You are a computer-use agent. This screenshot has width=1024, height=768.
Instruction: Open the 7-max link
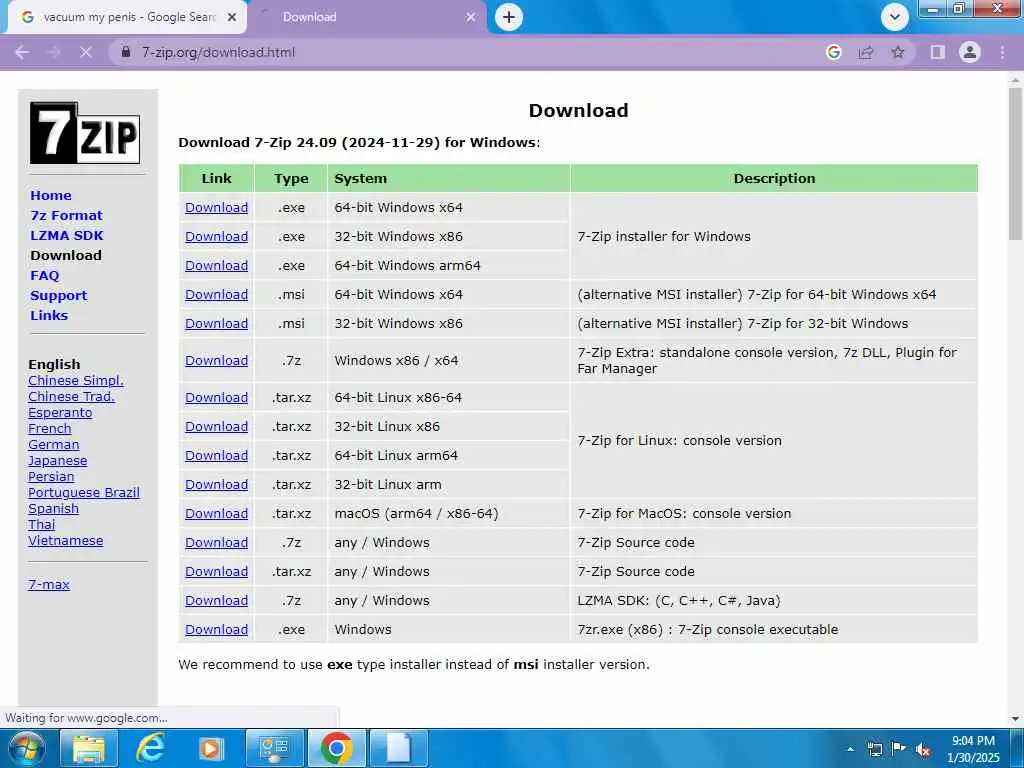49,584
